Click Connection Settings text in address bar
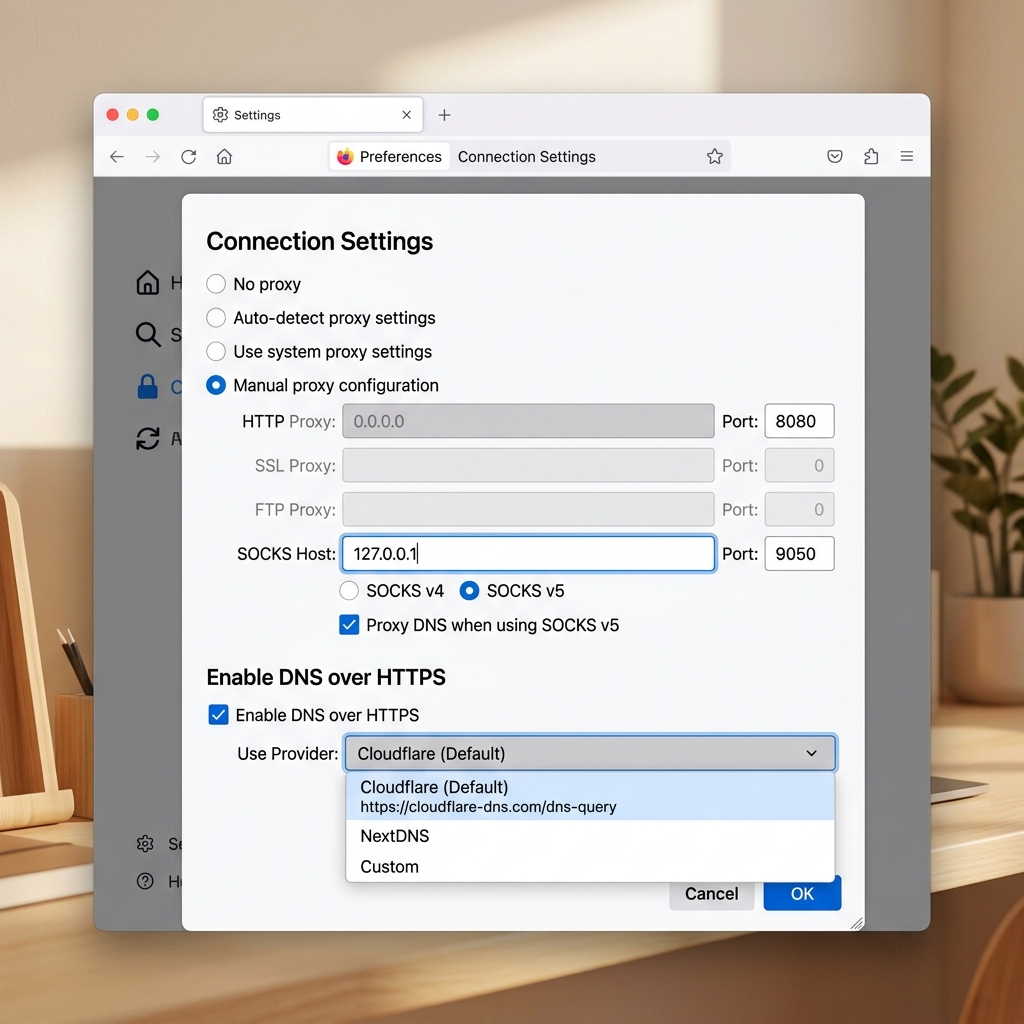The height and width of the screenshot is (1024, 1024). [x=526, y=157]
